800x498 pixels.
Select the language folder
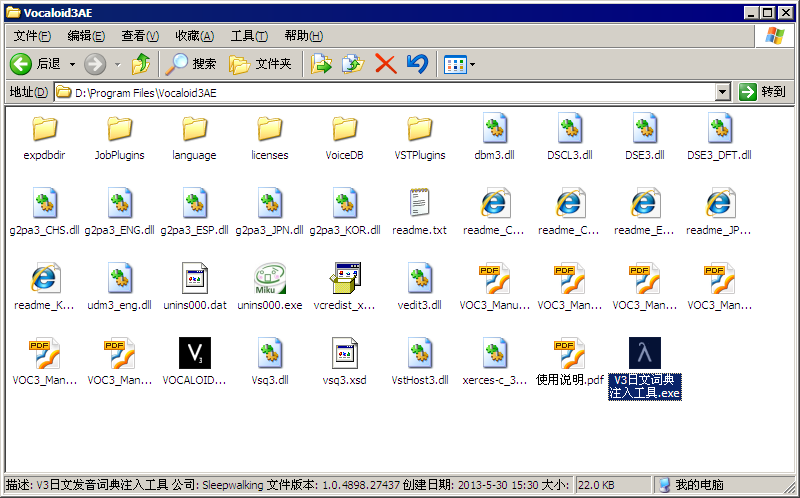(194, 137)
